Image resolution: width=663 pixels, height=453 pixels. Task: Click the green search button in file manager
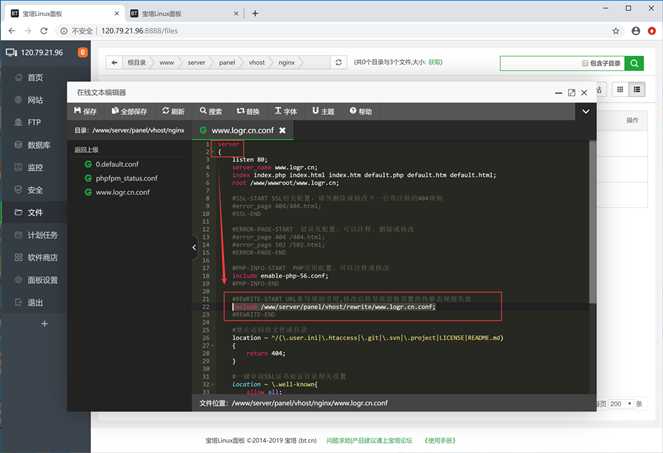pyautogui.click(x=634, y=63)
